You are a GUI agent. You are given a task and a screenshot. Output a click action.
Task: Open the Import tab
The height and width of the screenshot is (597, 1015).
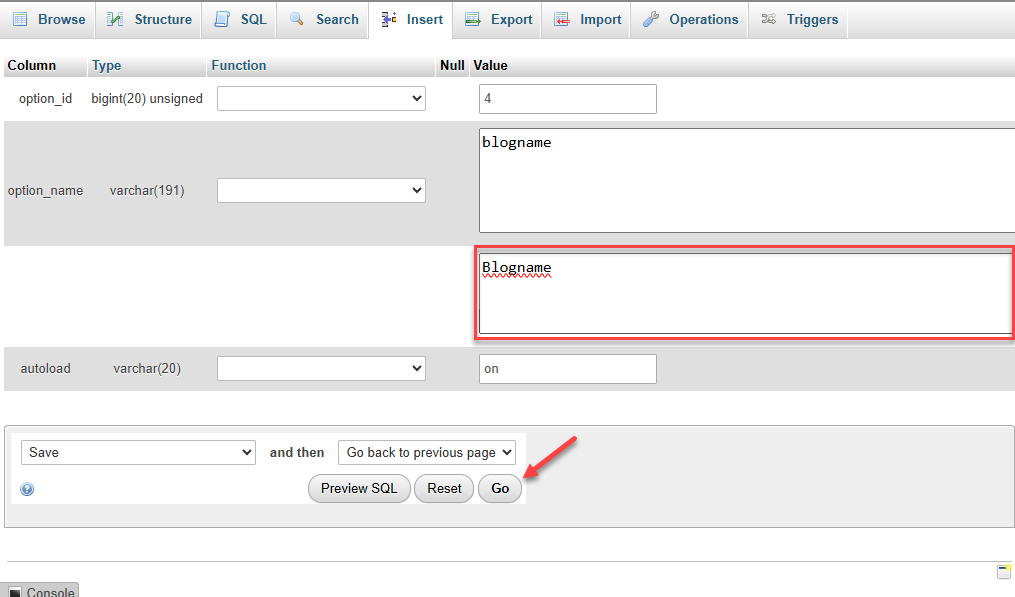[587, 20]
